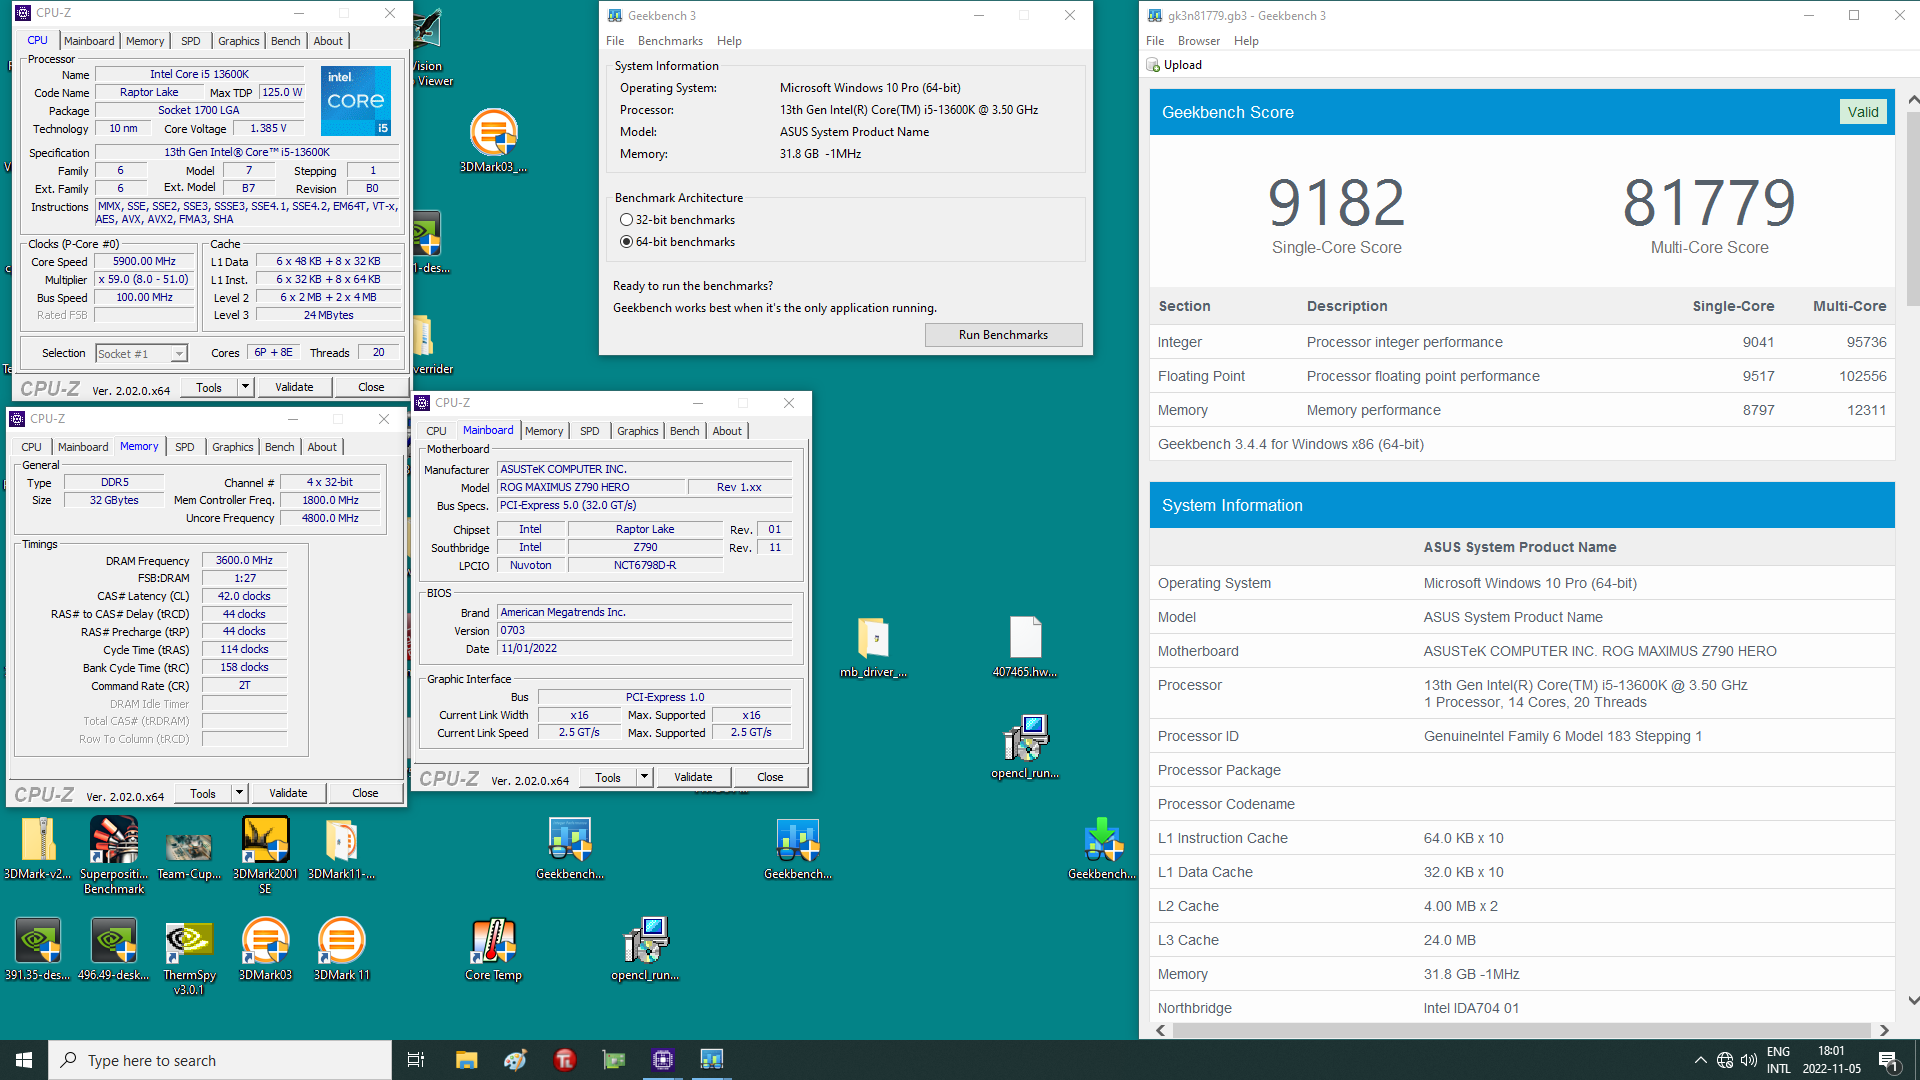Click Validate in CPU-Z Mainboard window
The height and width of the screenshot is (1080, 1920).
[693, 777]
